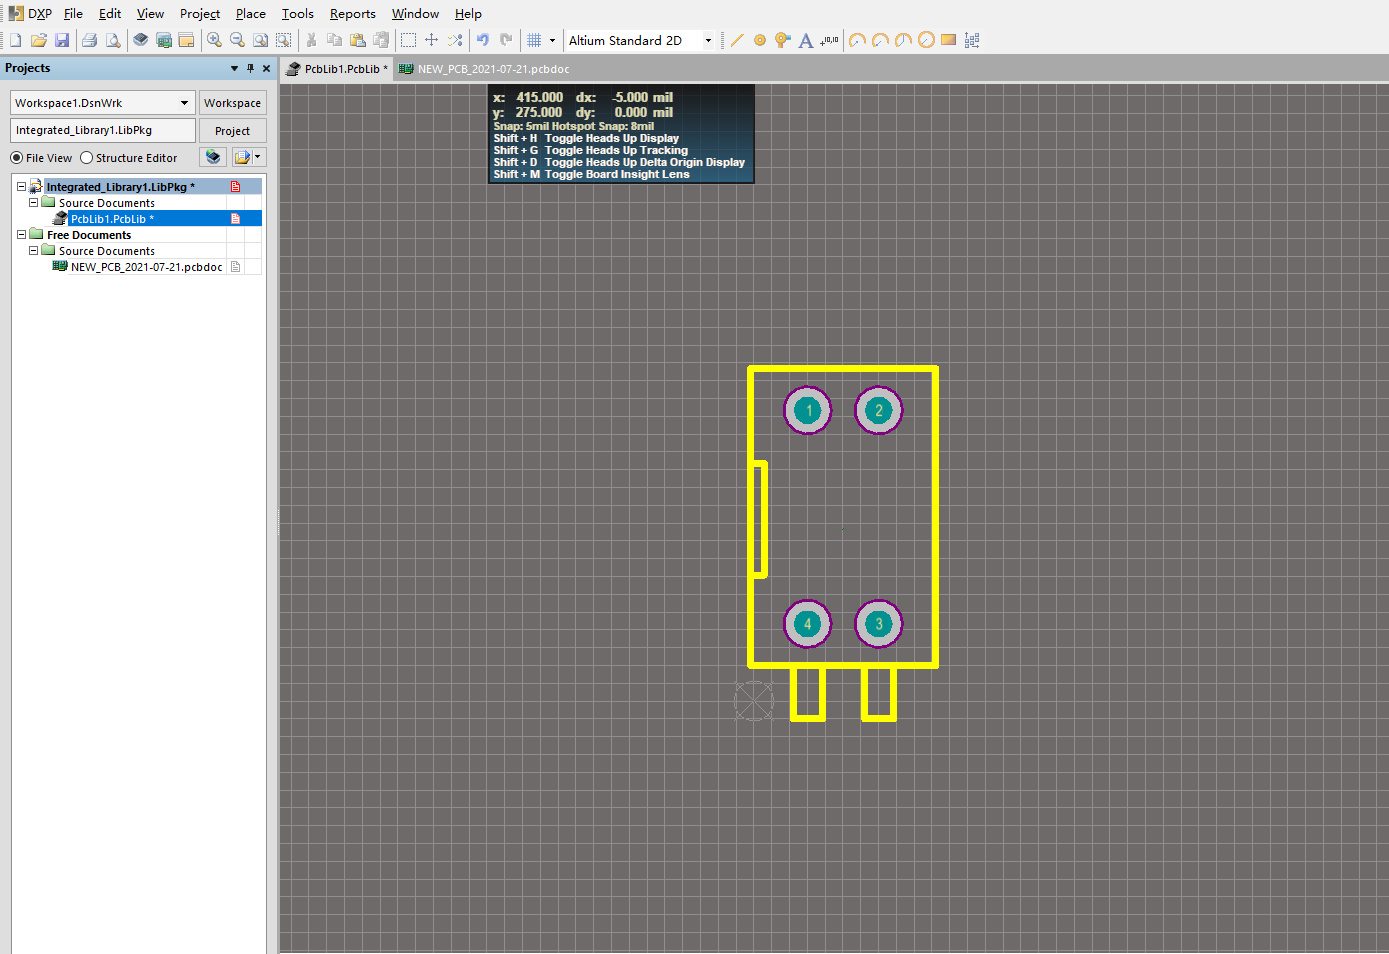This screenshot has height=954, width=1389.
Task: Open the Tools menu
Action: coord(297,14)
